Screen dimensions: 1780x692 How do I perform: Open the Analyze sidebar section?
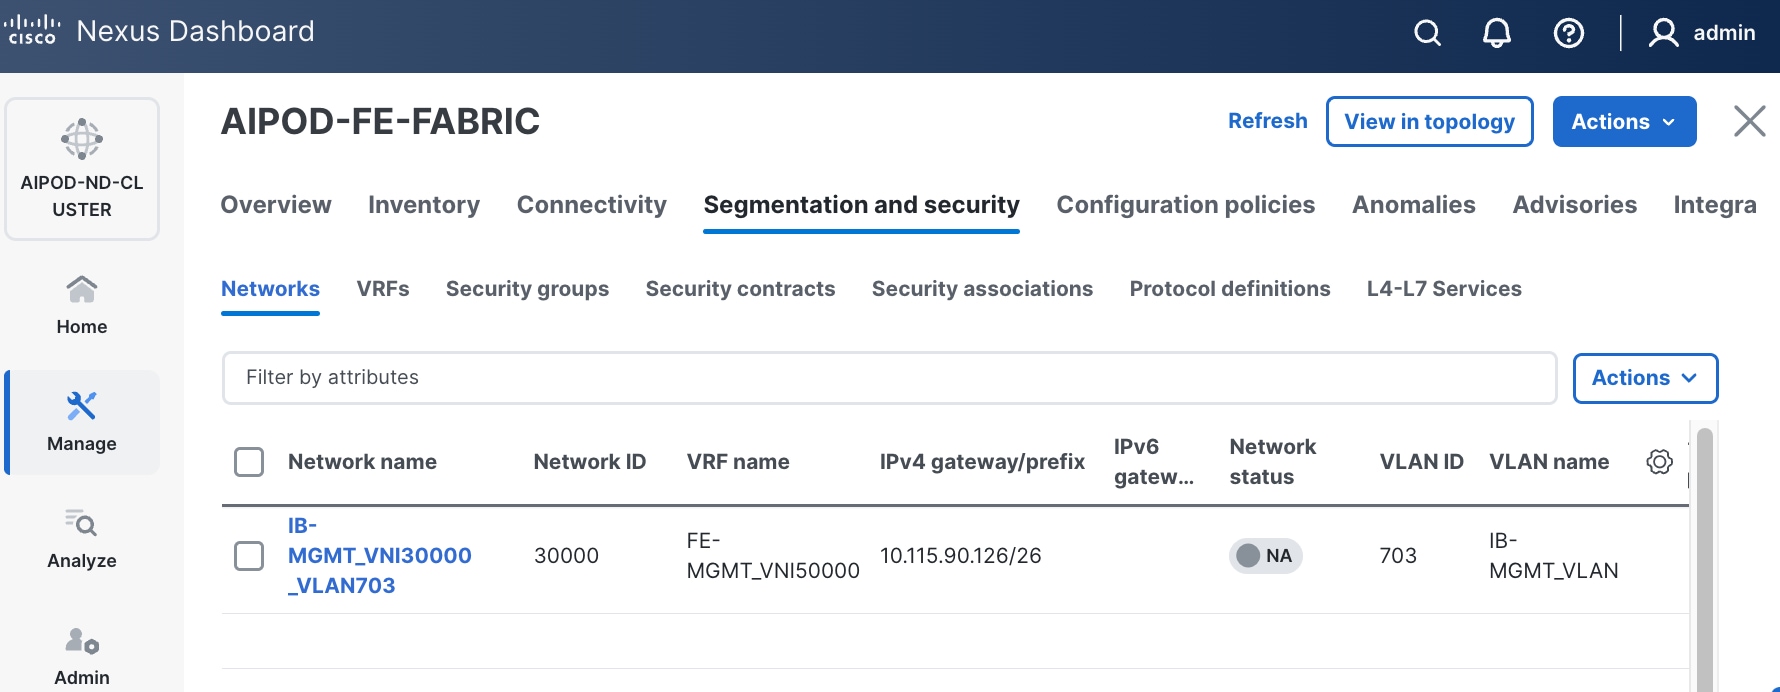coord(82,539)
